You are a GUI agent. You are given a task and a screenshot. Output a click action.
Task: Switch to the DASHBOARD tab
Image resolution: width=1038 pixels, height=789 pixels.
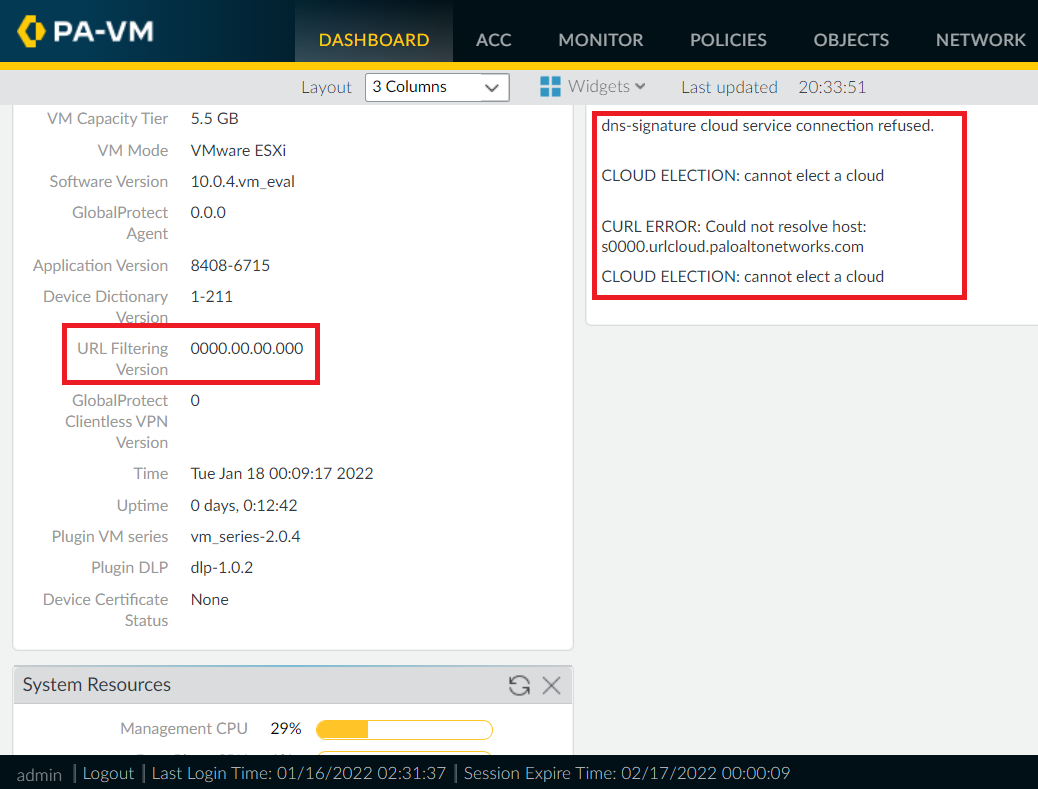(374, 40)
